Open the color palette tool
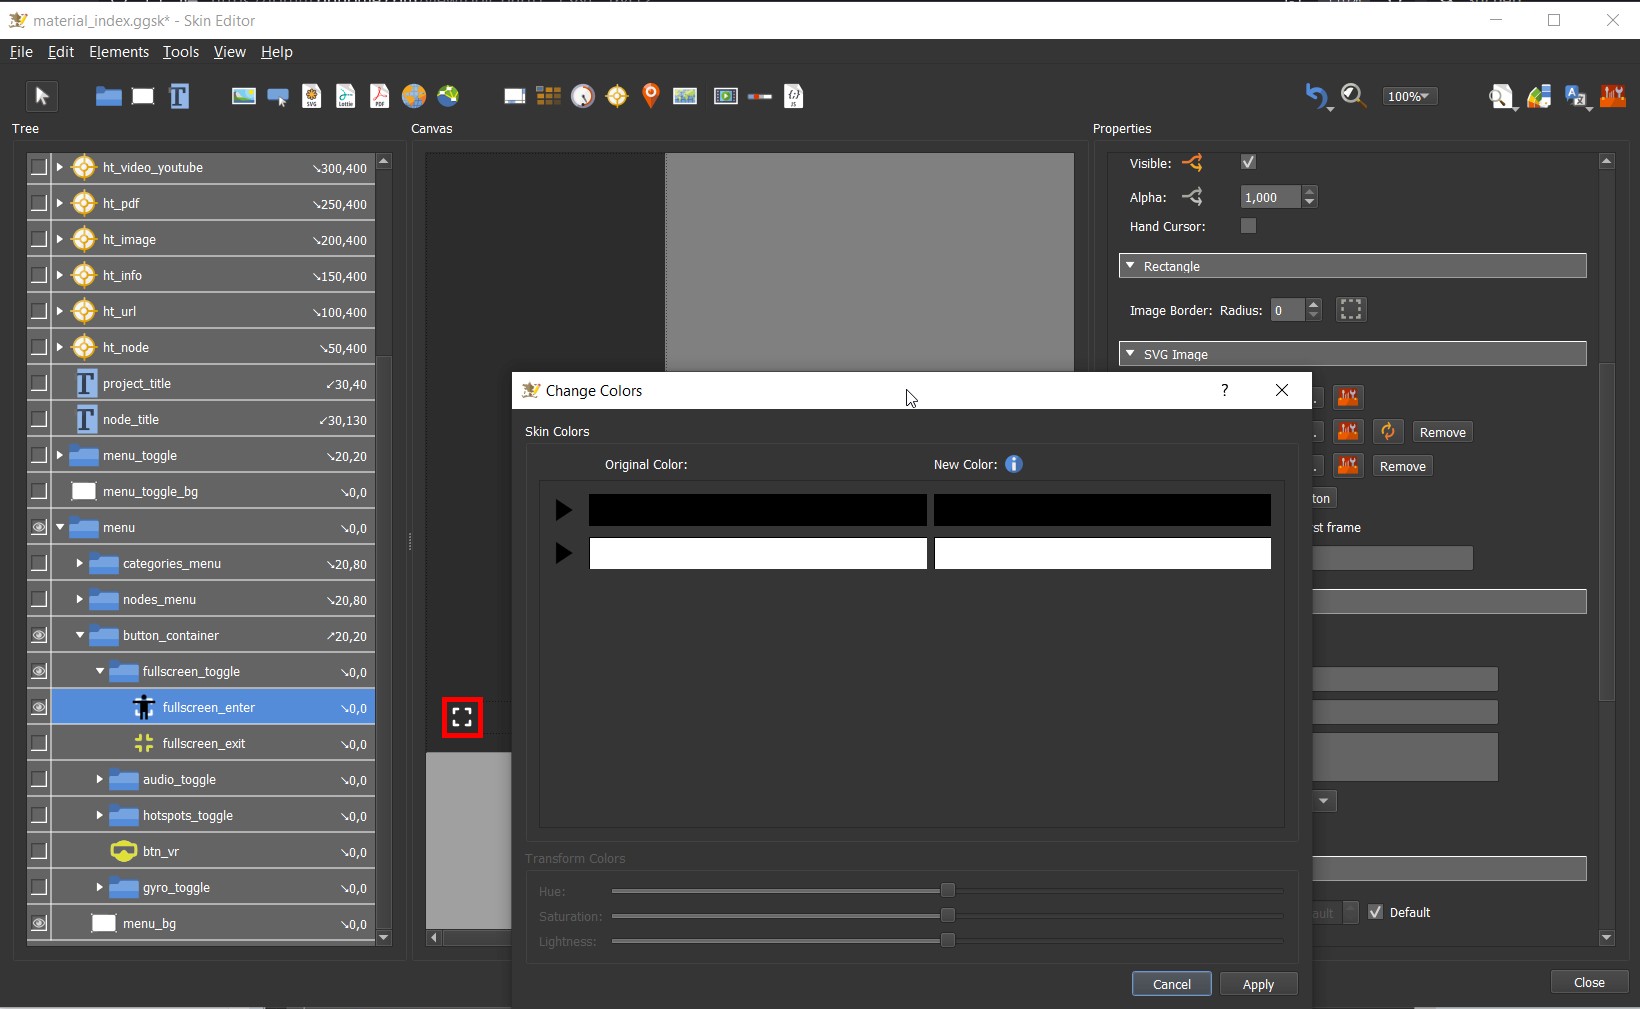Image resolution: width=1640 pixels, height=1009 pixels. coord(1539,96)
